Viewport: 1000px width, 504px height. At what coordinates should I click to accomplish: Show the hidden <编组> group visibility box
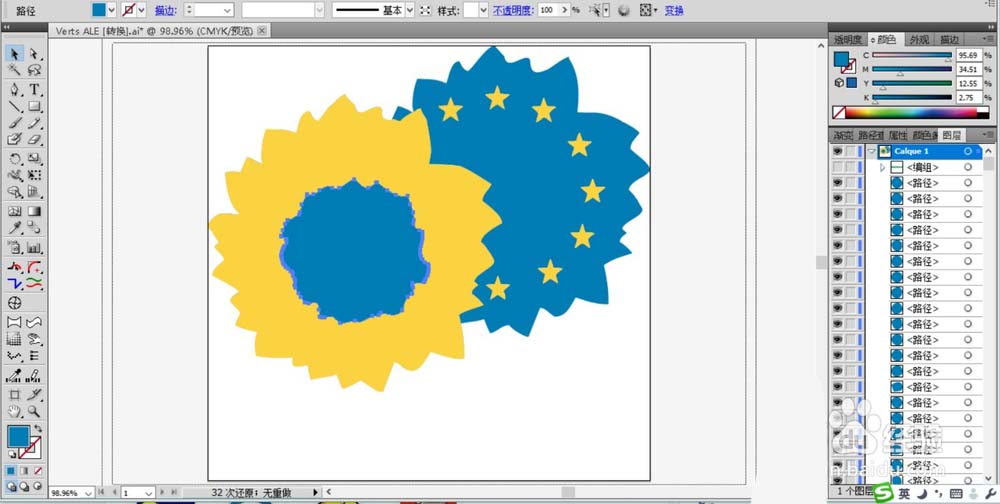(x=837, y=167)
